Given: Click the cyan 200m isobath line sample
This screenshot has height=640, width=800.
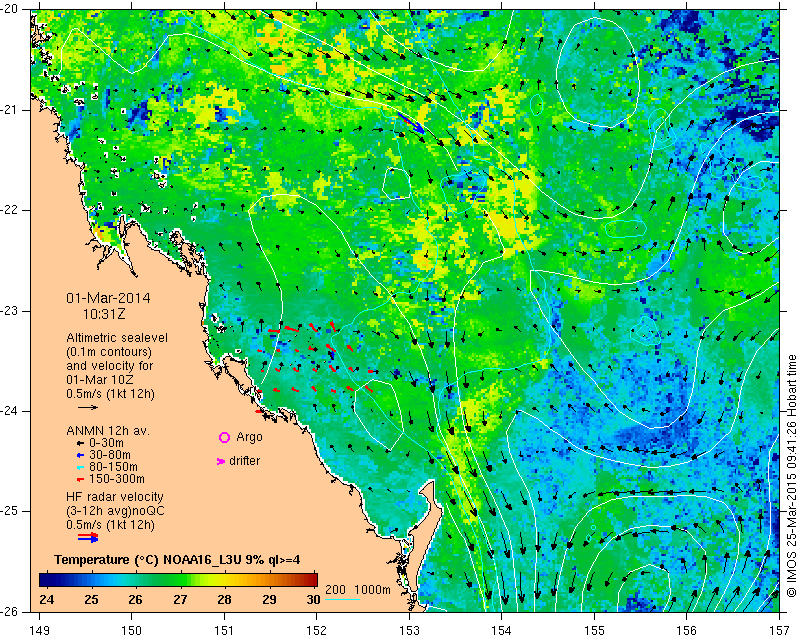Looking at the screenshot, I should [342, 599].
